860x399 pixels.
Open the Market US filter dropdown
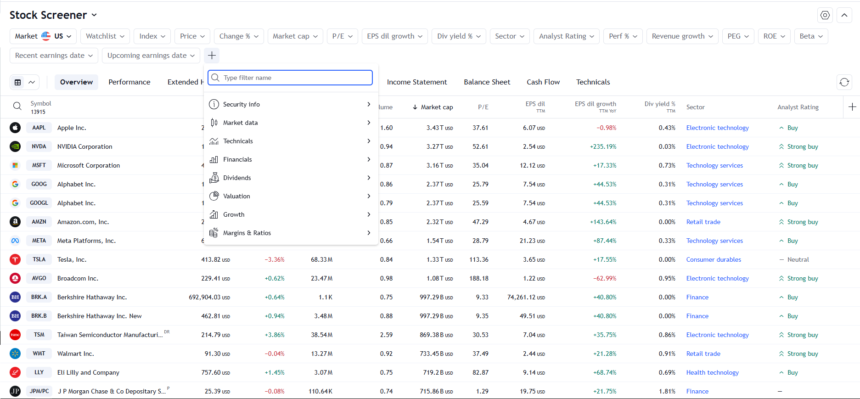point(43,36)
